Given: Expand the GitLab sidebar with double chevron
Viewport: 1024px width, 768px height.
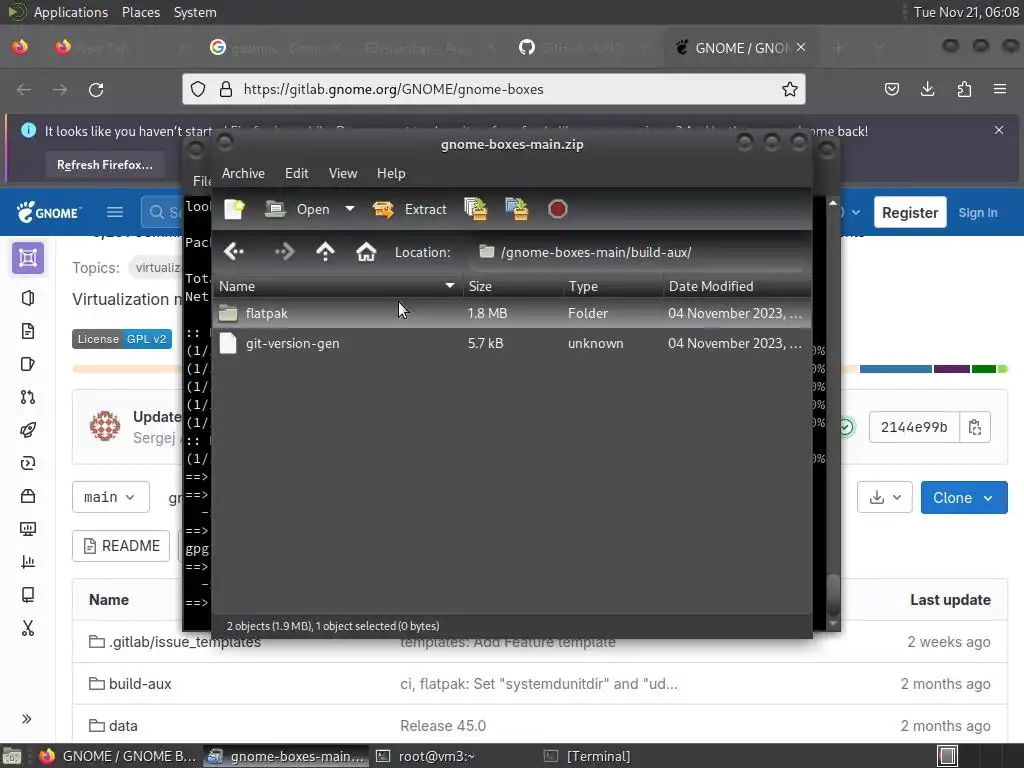Looking at the screenshot, I should coord(27,719).
